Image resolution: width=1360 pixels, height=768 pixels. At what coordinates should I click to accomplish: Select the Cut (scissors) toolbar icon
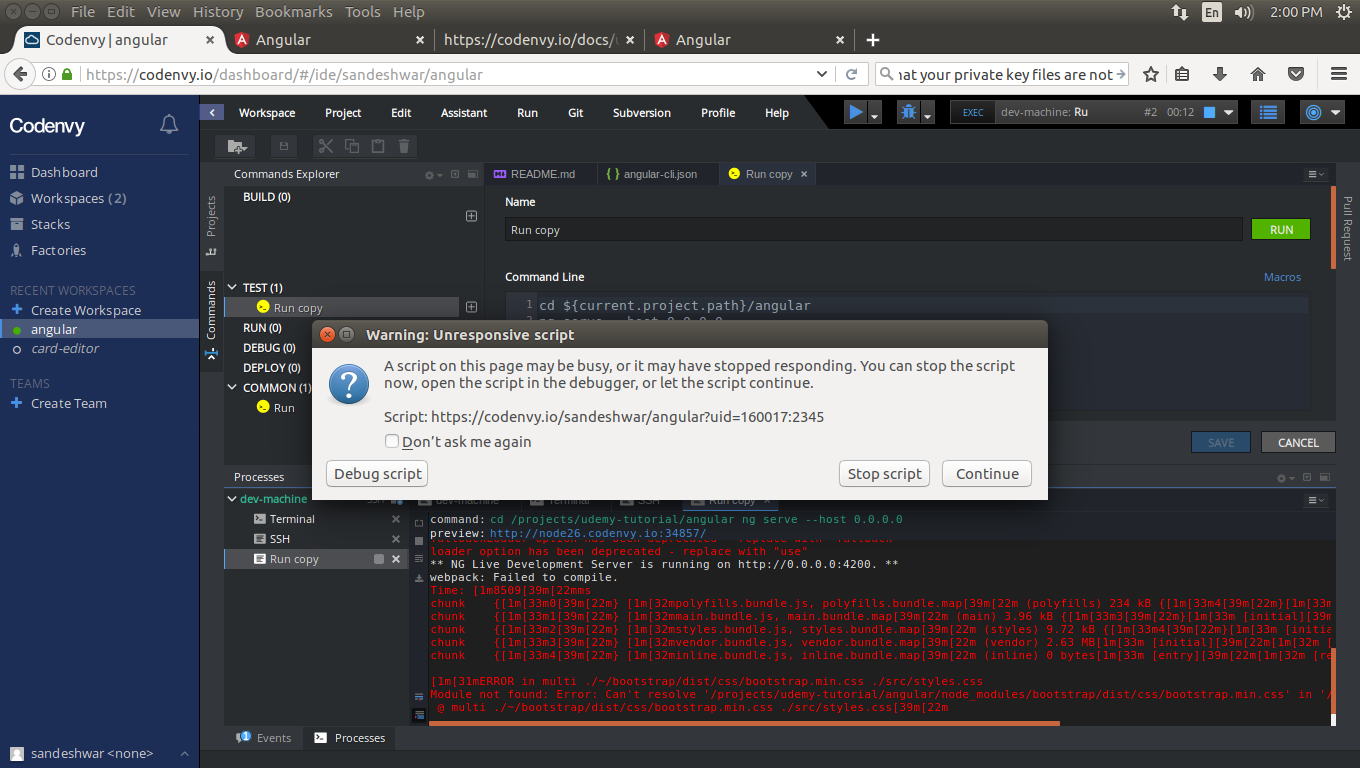(324, 146)
